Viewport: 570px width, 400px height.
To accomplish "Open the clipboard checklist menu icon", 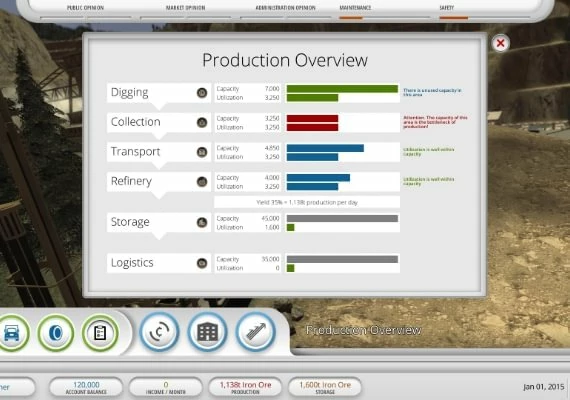I will pyautogui.click(x=100, y=333).
